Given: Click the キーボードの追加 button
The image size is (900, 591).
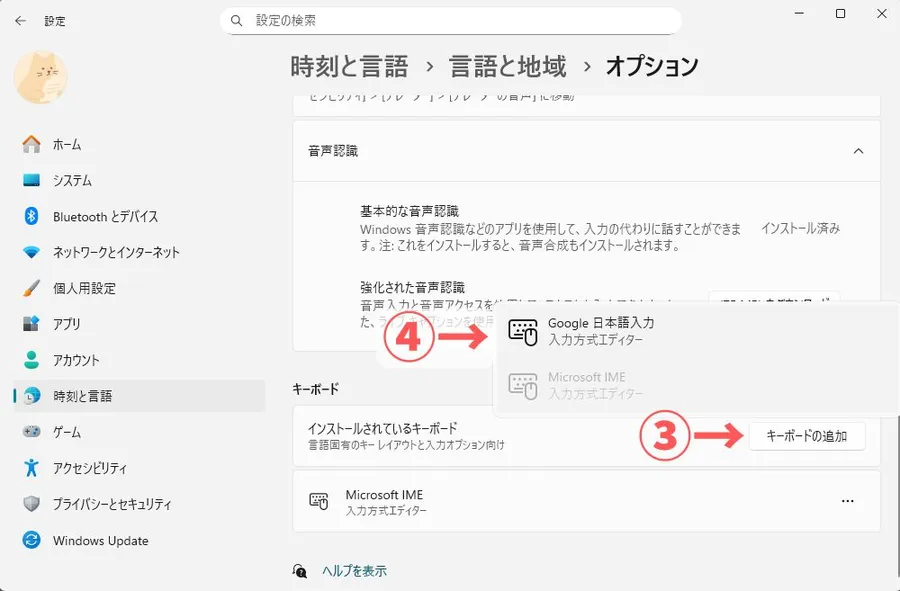Looking at the screenshot, I should (806, 436).
